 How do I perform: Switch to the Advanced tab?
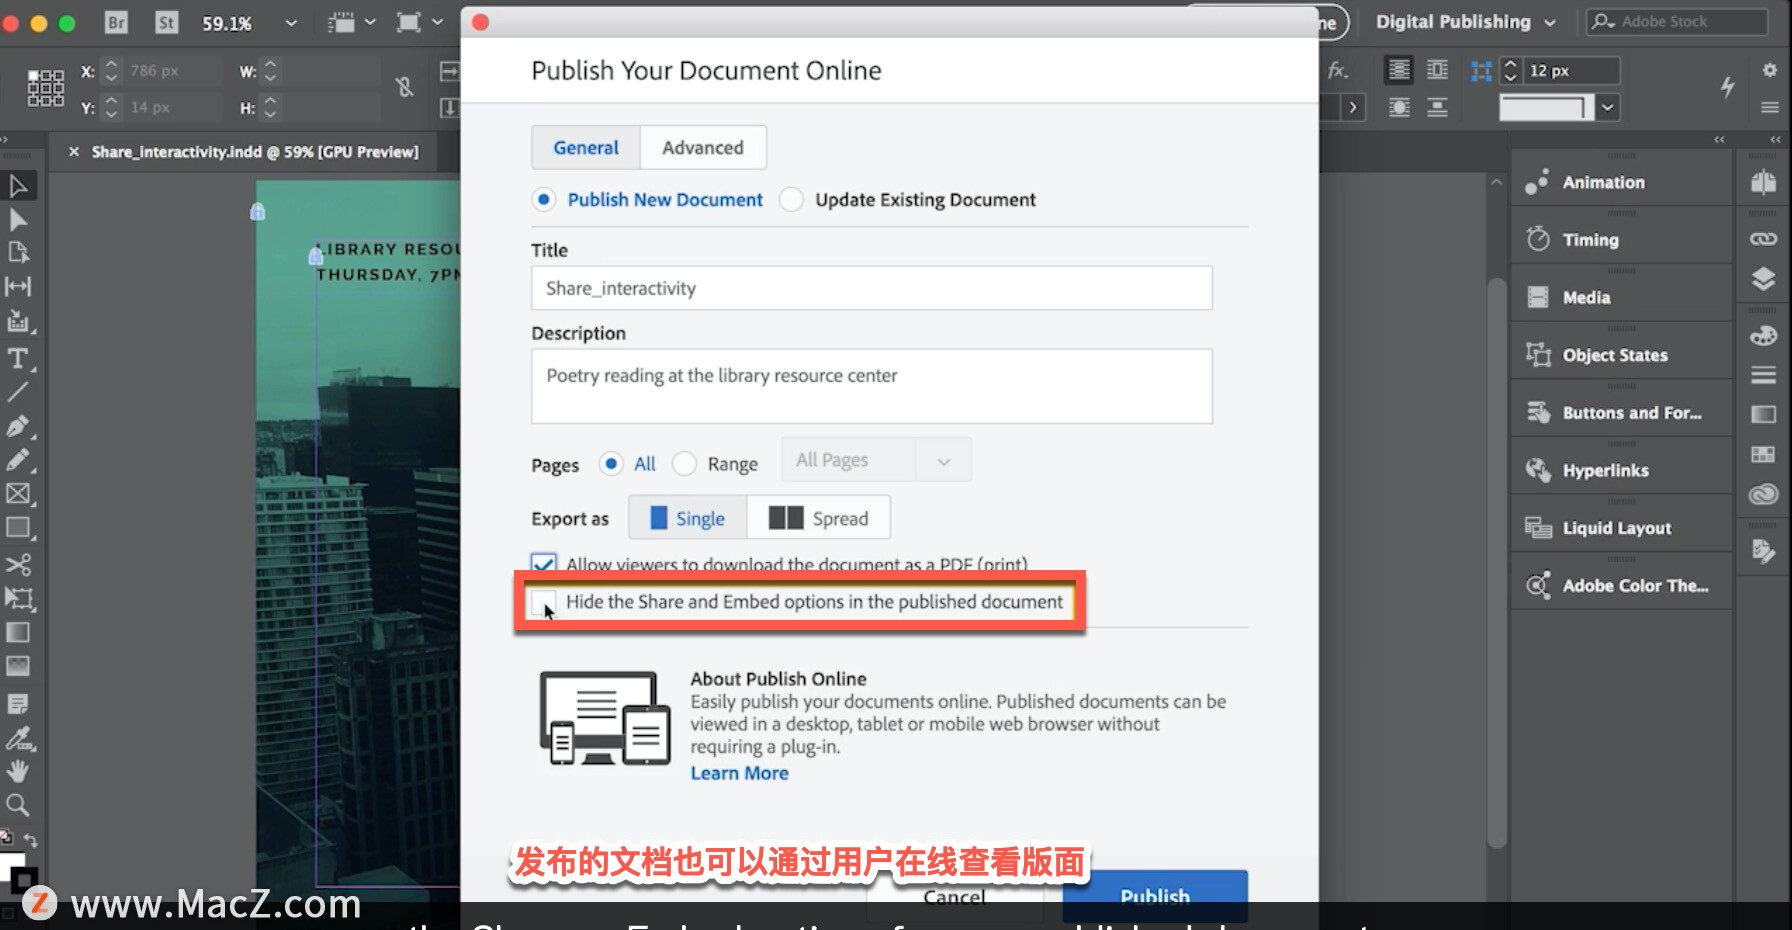[703, 148]
